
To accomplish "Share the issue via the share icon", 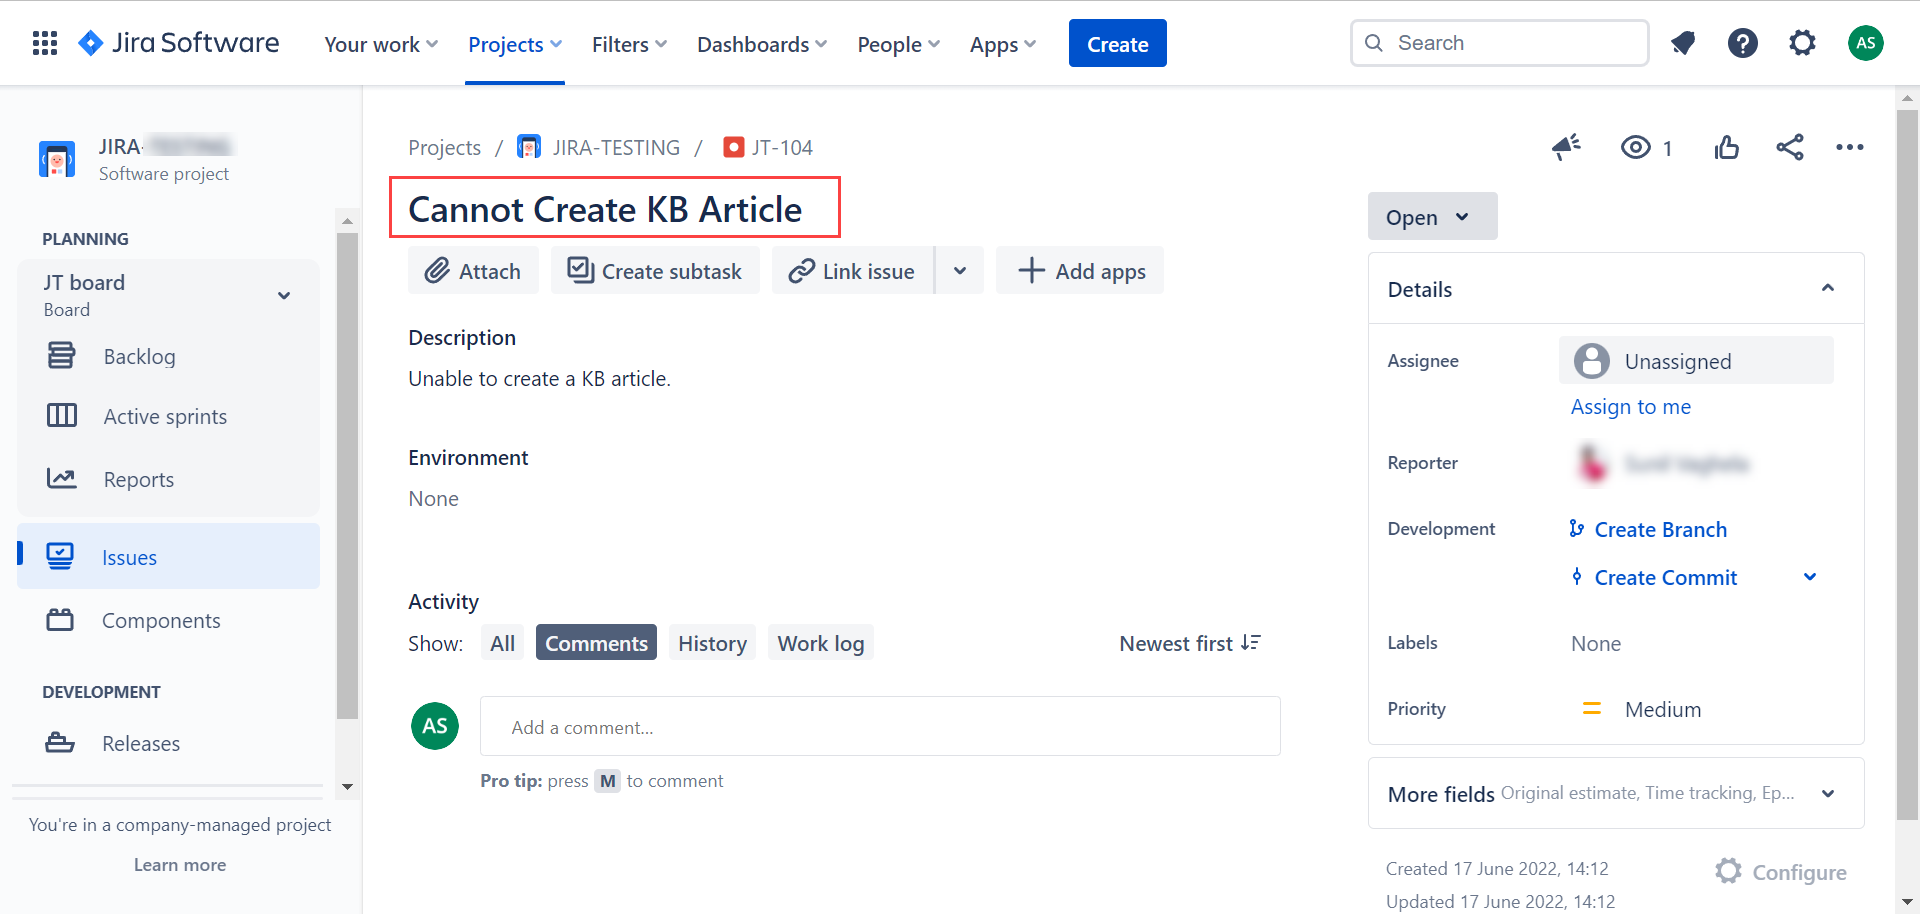I will point(1790,147).
